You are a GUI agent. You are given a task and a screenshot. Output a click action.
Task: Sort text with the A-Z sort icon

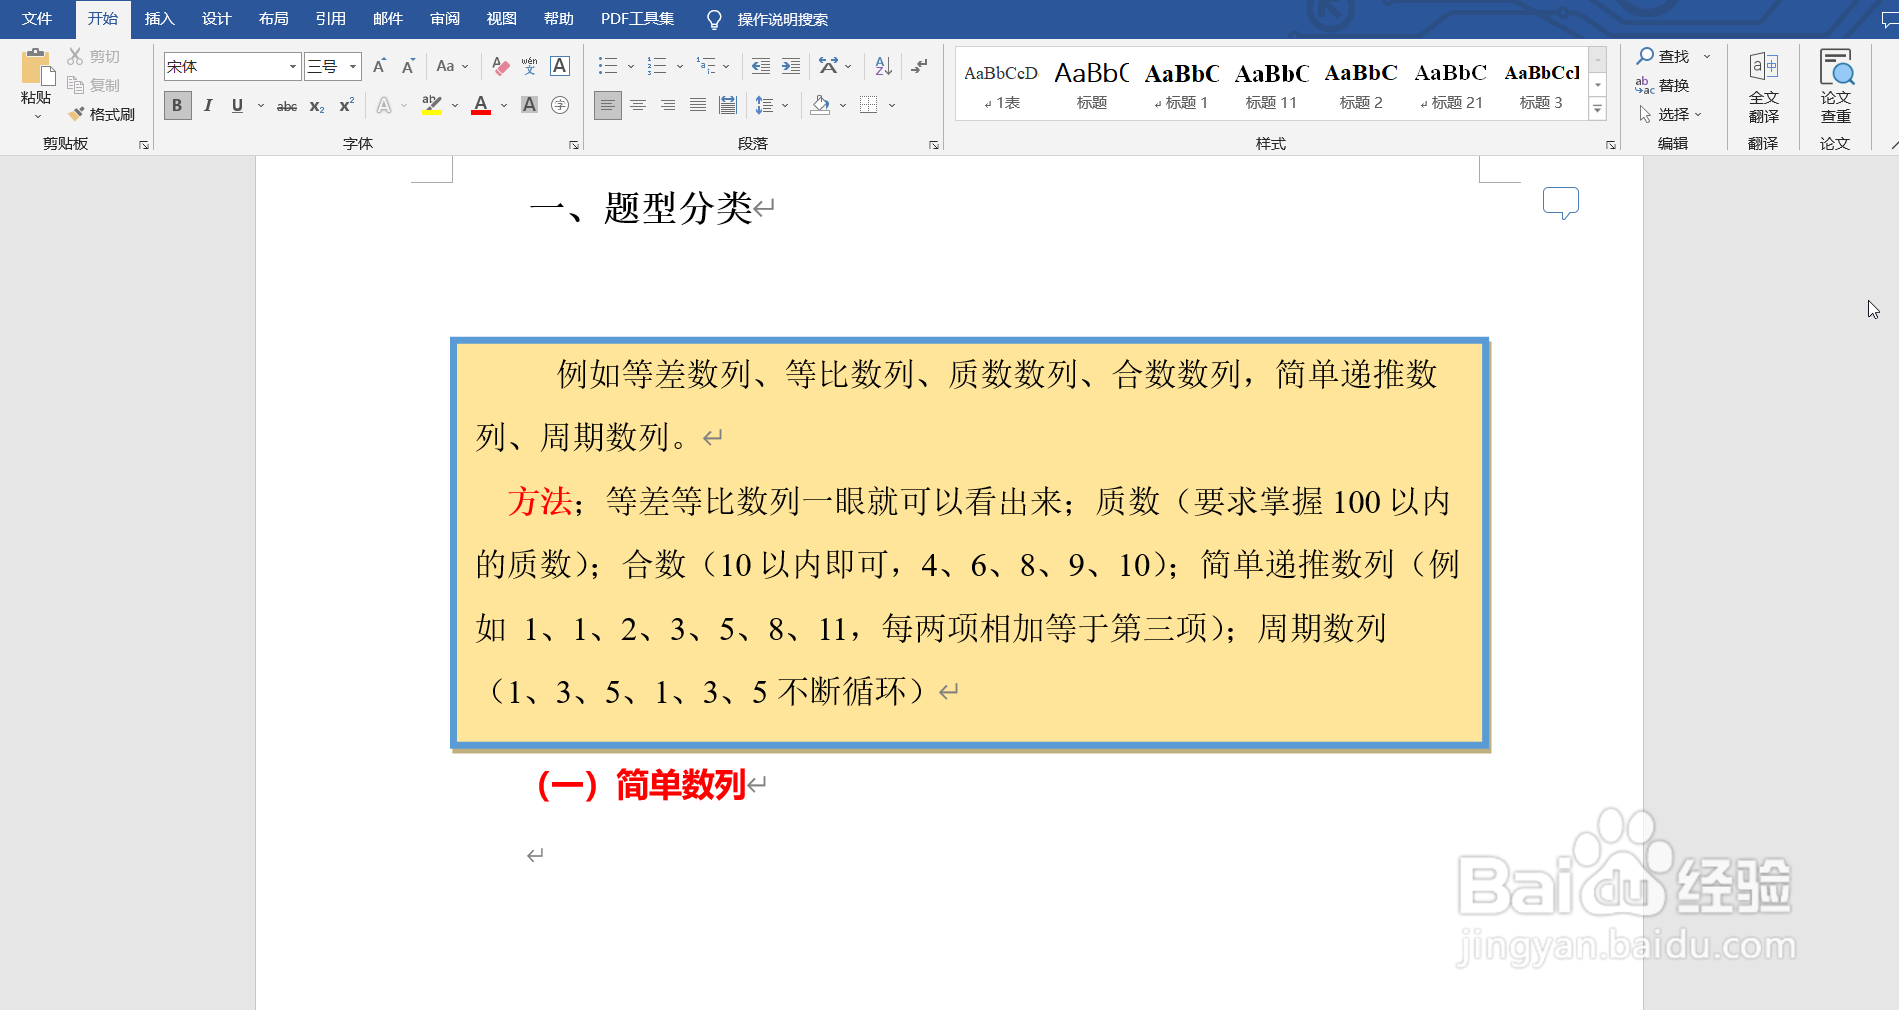coord(883,66)
